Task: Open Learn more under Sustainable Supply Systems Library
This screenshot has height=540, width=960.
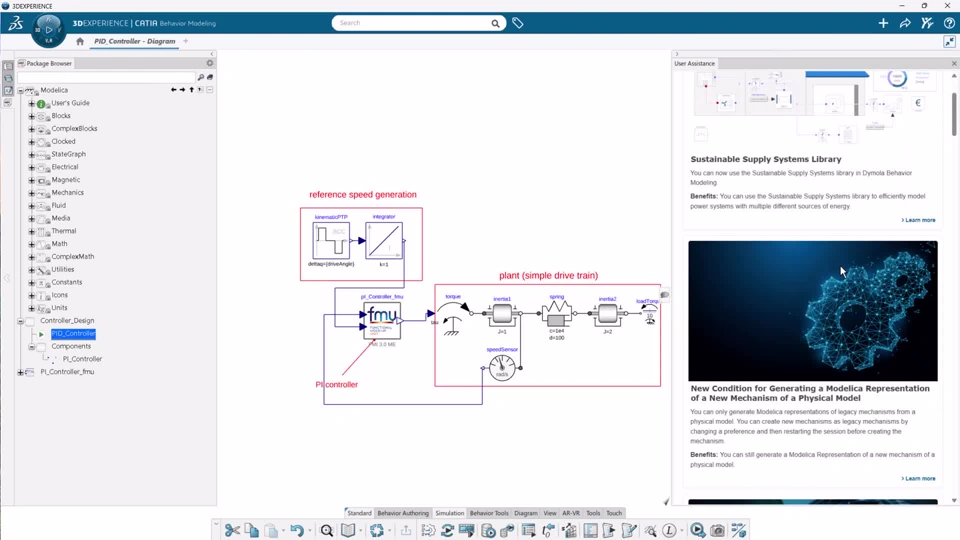Action: click(x=918, y=220)
